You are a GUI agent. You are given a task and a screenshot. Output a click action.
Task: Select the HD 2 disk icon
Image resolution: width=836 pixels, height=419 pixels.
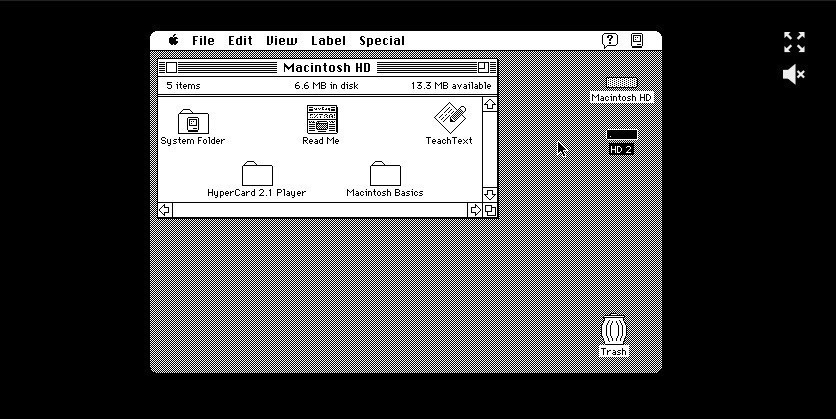(x=622, y=135)
